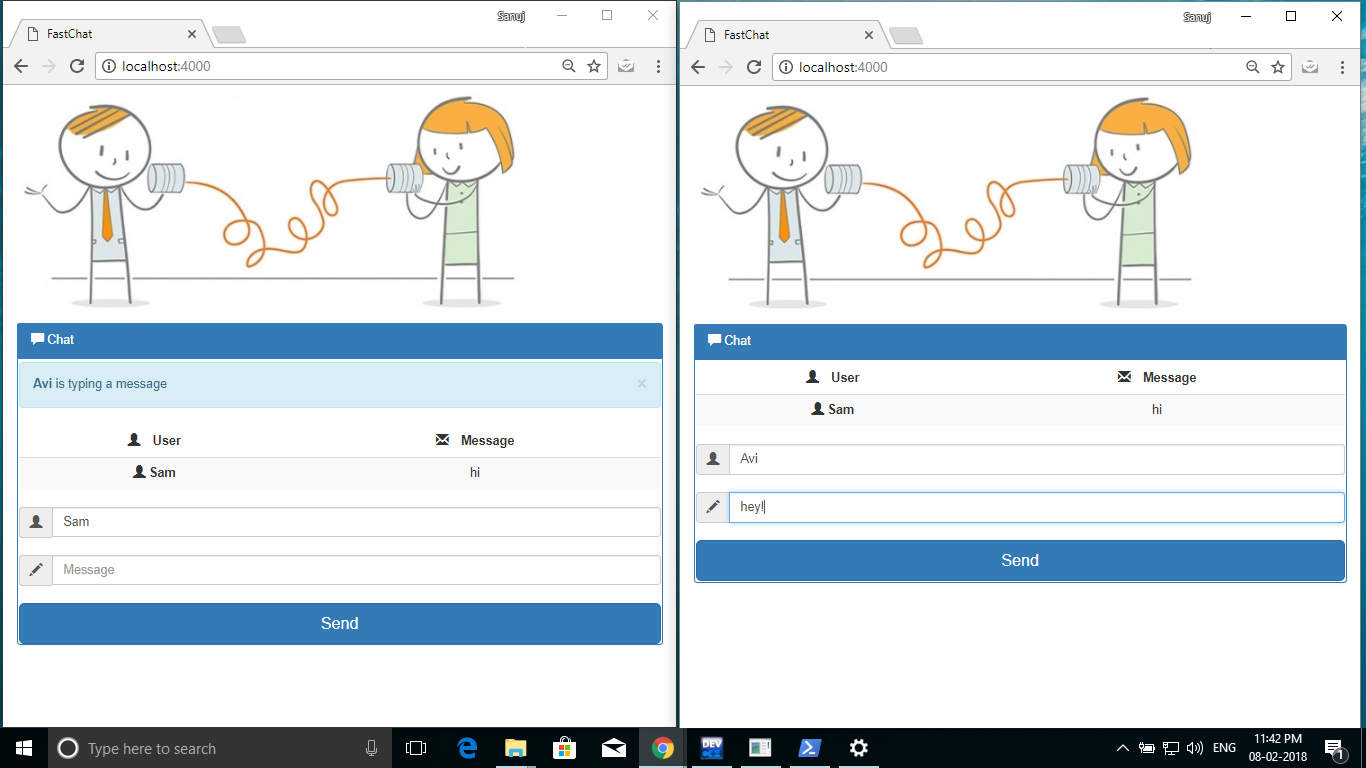Focus the name field containing Sam

(356, 522)
